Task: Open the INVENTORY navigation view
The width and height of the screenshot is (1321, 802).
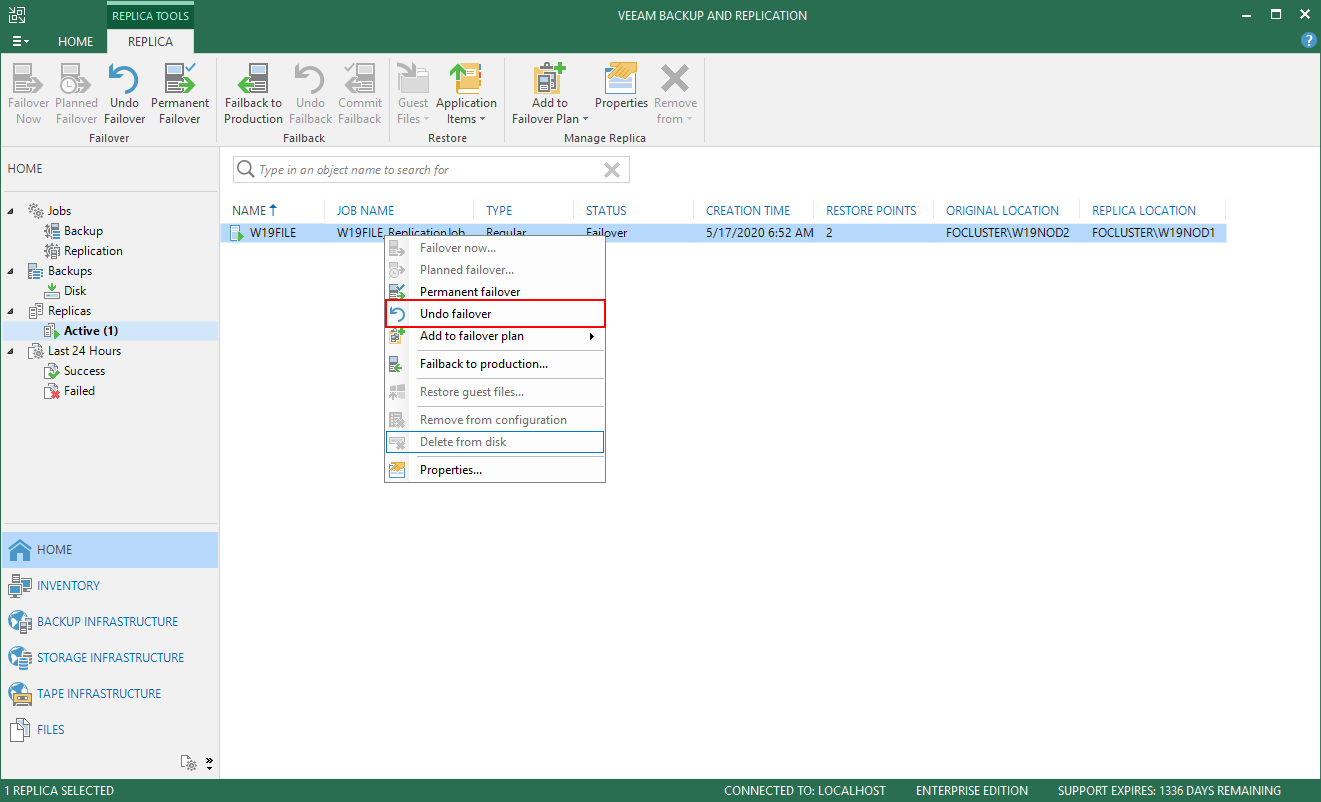Action: coord(109,586)
